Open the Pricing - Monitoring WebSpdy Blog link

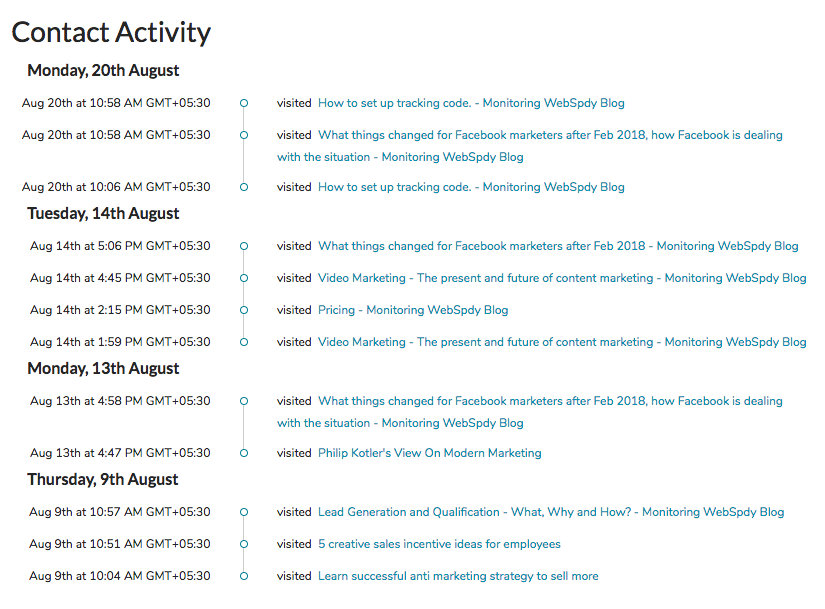click(413, 310)
